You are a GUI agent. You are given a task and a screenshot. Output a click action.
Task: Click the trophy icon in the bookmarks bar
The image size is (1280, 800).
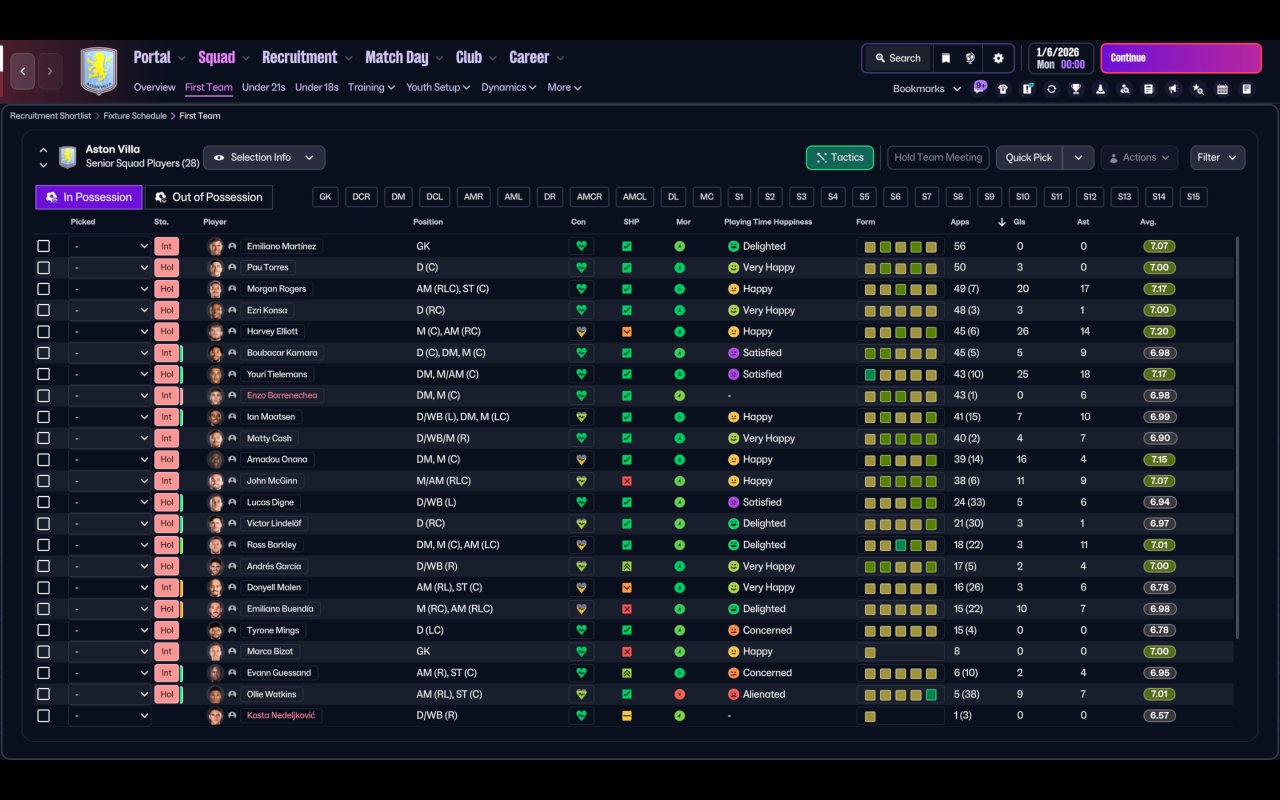(x=1076, y=88)
